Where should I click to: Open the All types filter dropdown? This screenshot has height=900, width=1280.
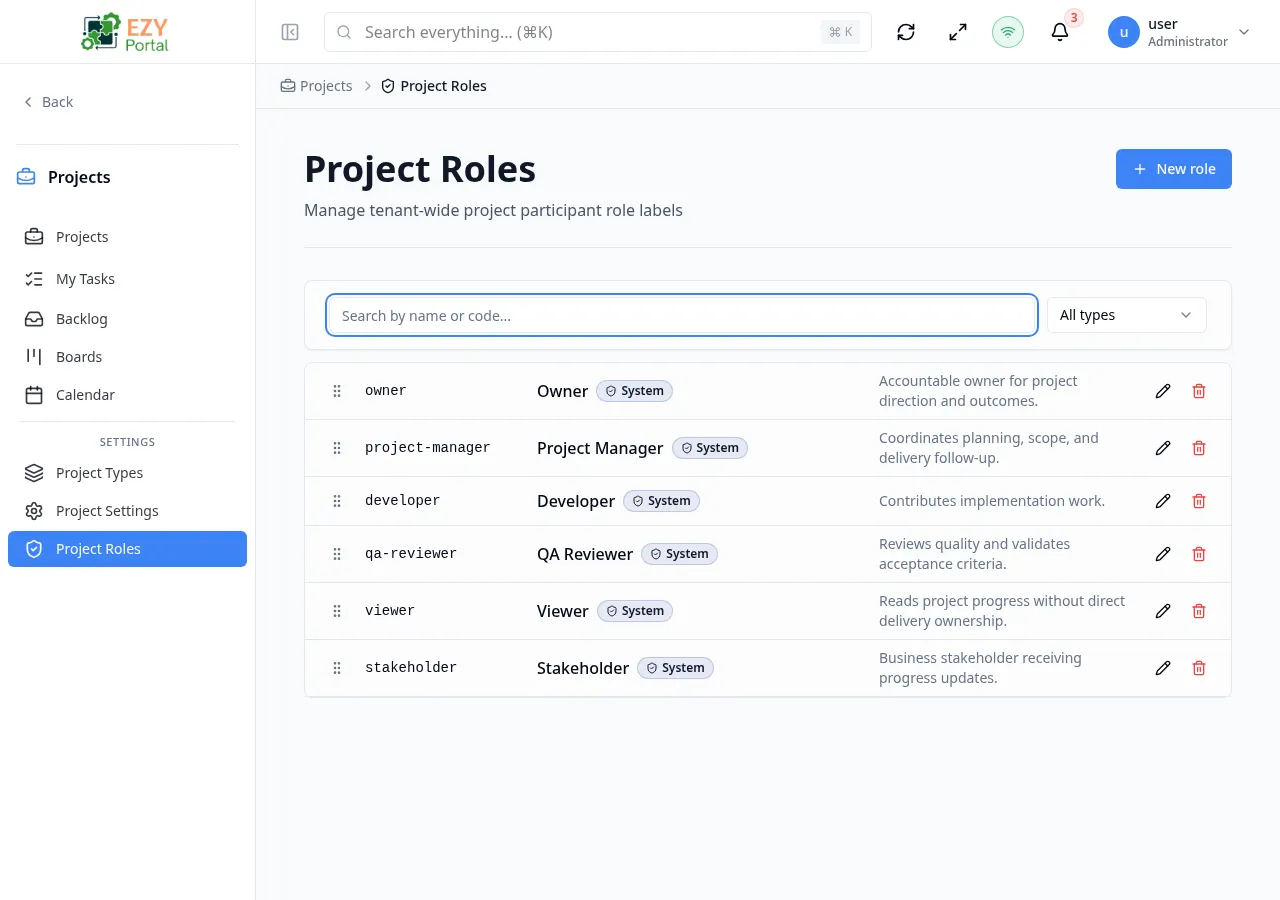point(1126,315)
